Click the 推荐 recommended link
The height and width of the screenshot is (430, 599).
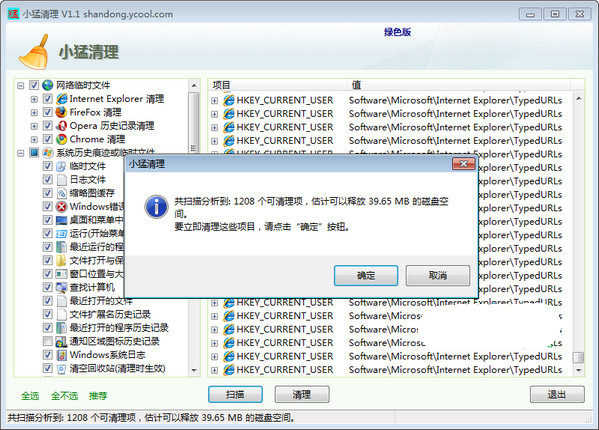click(98, 396)
